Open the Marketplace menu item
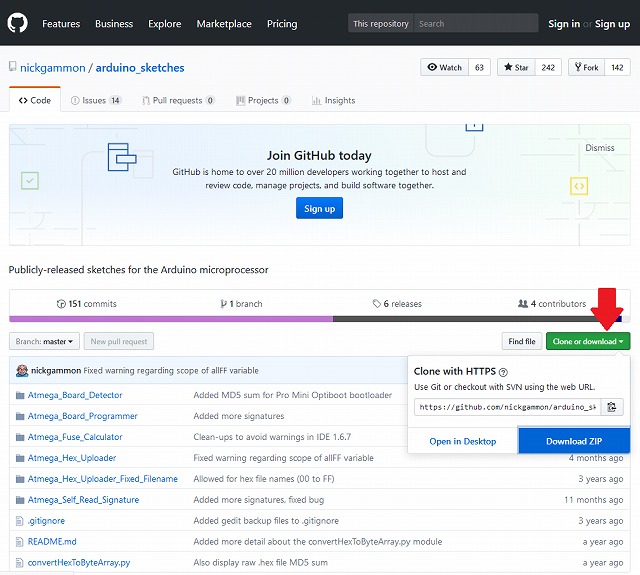 (224, 24)
